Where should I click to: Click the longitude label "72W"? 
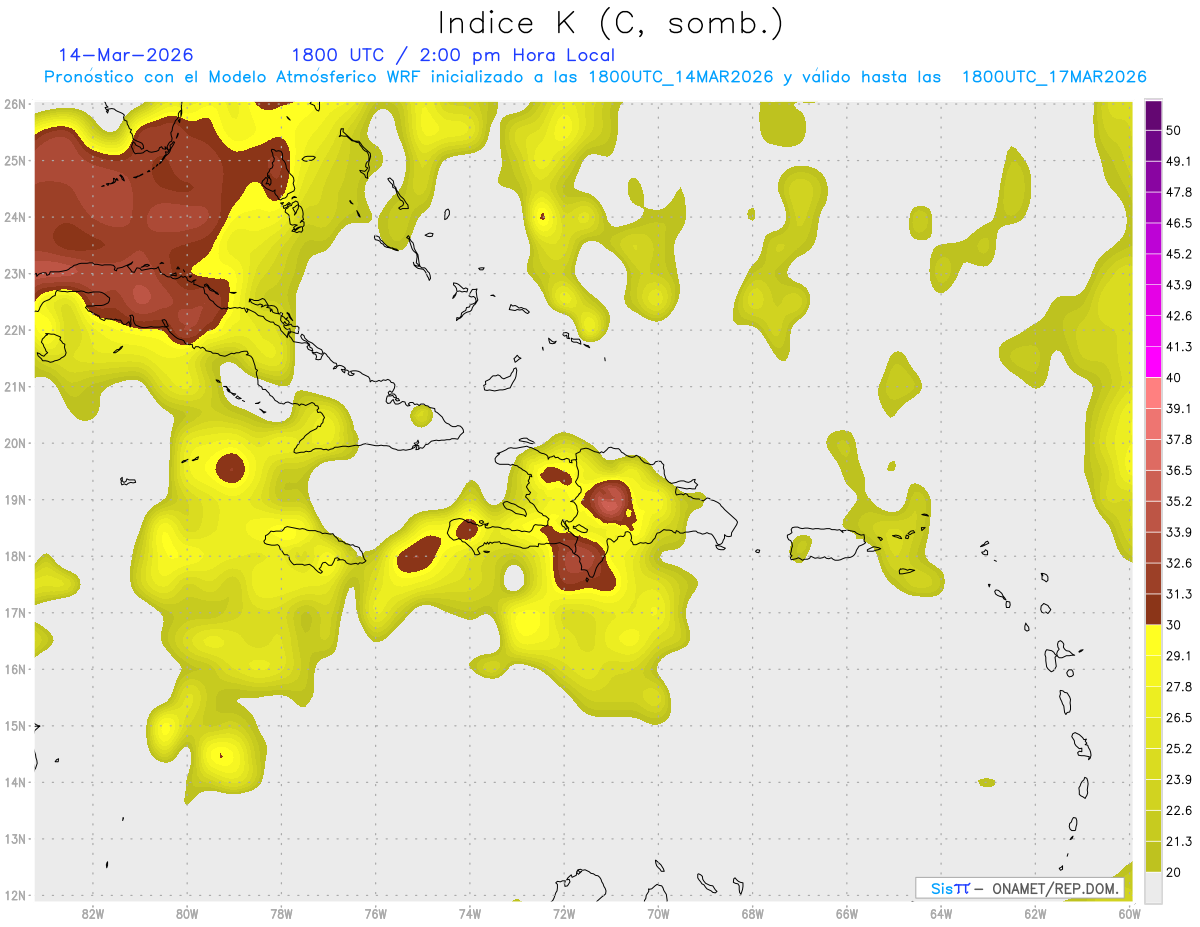click(563, 913)
